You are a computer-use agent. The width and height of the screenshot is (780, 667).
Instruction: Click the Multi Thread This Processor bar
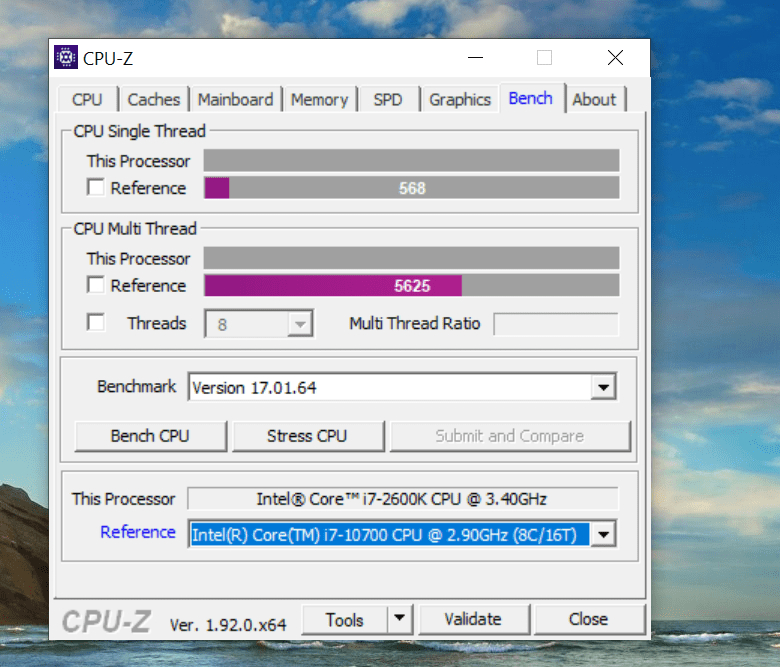click(x=412, y=258)
